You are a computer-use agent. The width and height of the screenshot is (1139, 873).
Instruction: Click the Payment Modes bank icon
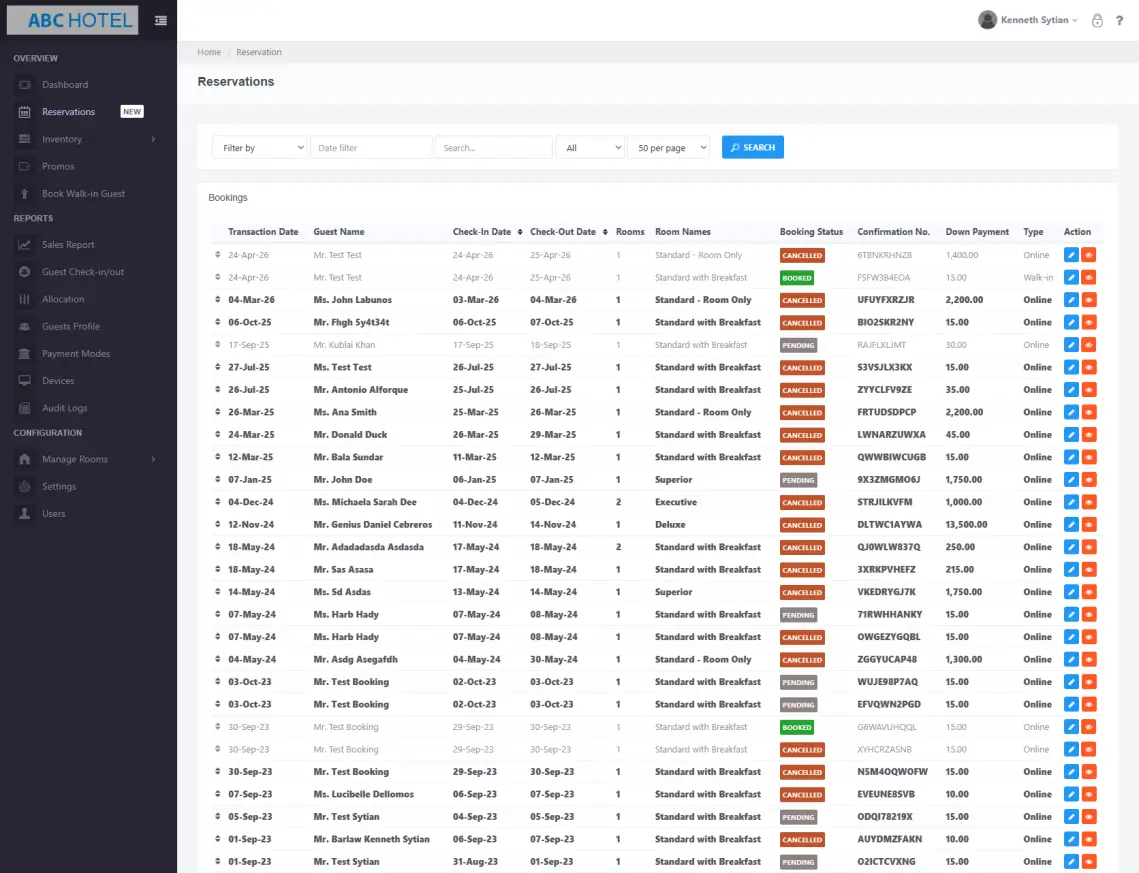(25, 354)
